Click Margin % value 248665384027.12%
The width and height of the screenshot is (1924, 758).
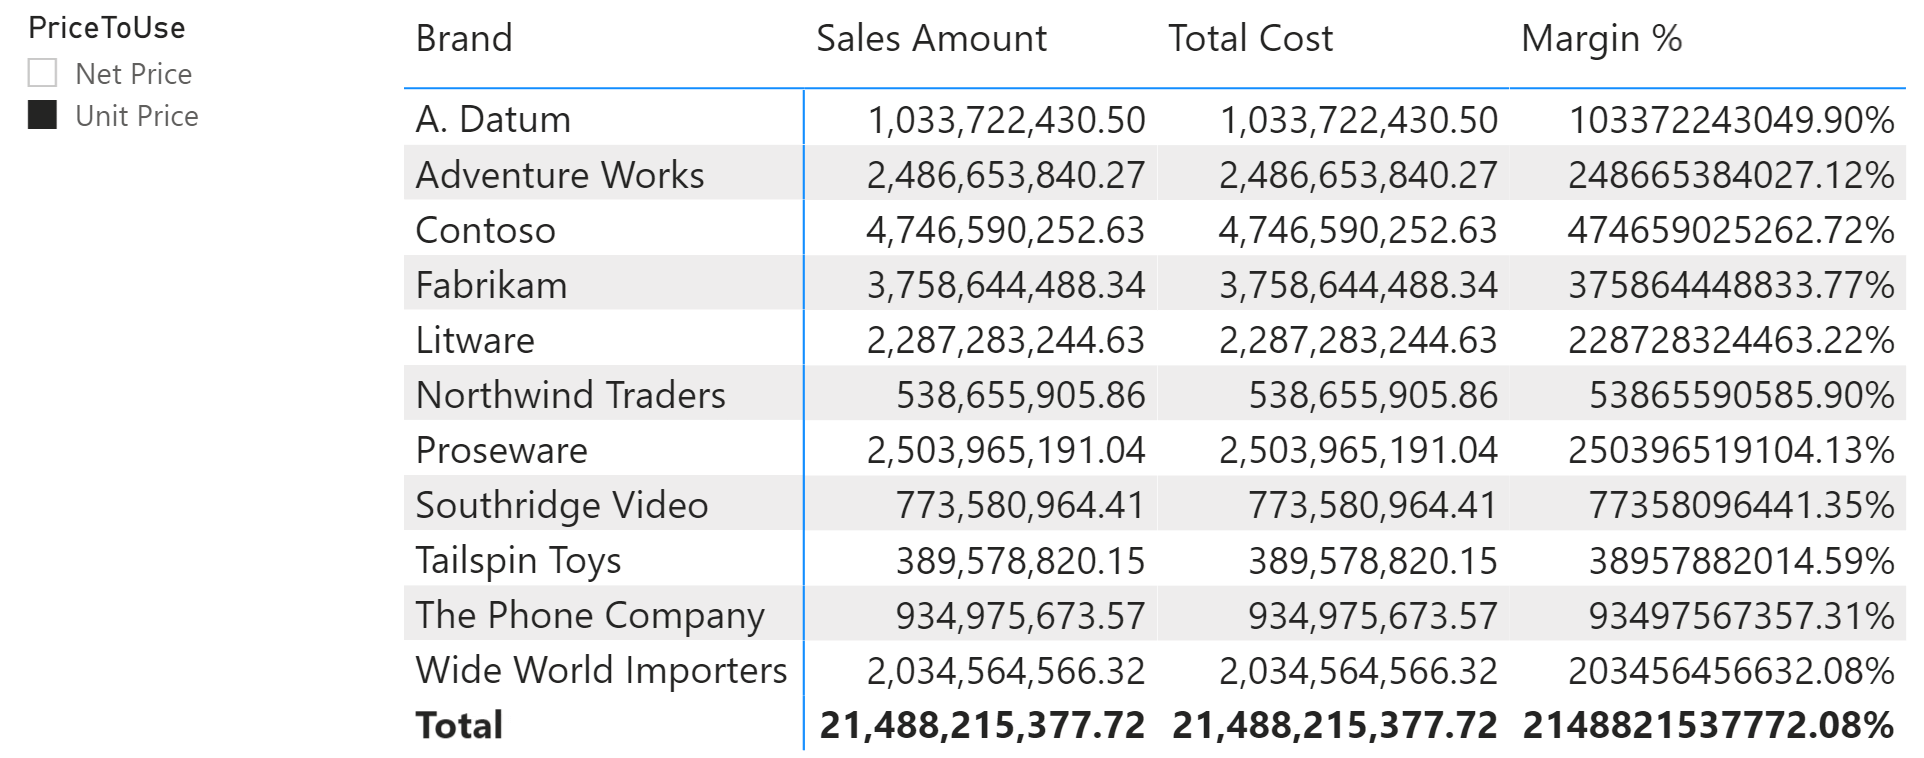(1731, 175)
